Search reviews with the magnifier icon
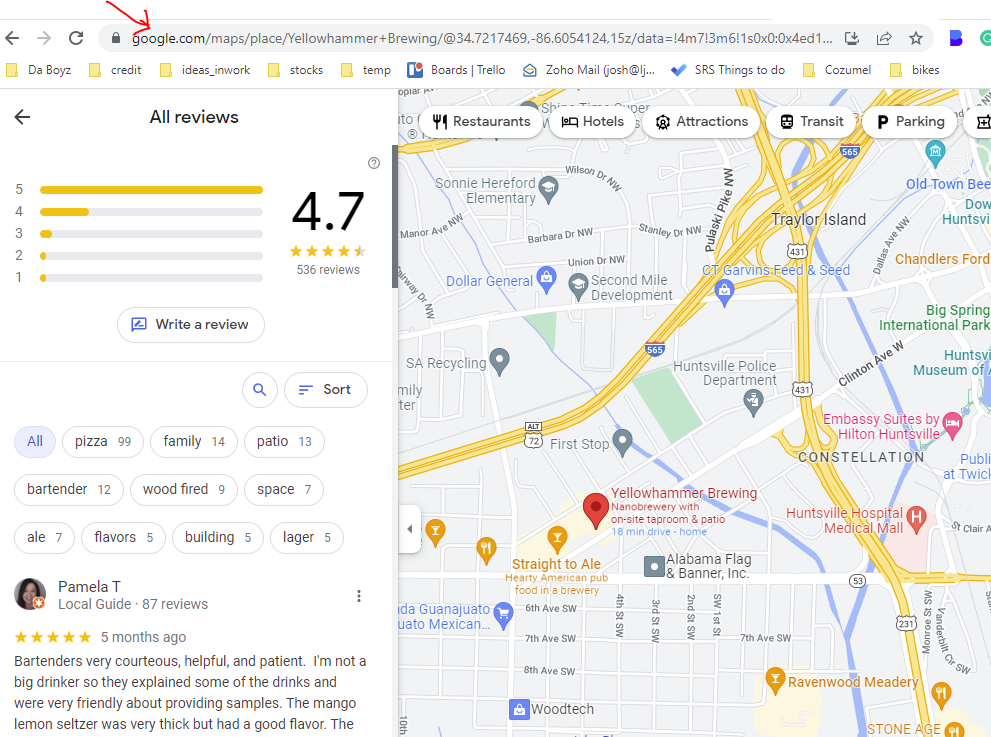The image size is (991, 737). (260, 390)
